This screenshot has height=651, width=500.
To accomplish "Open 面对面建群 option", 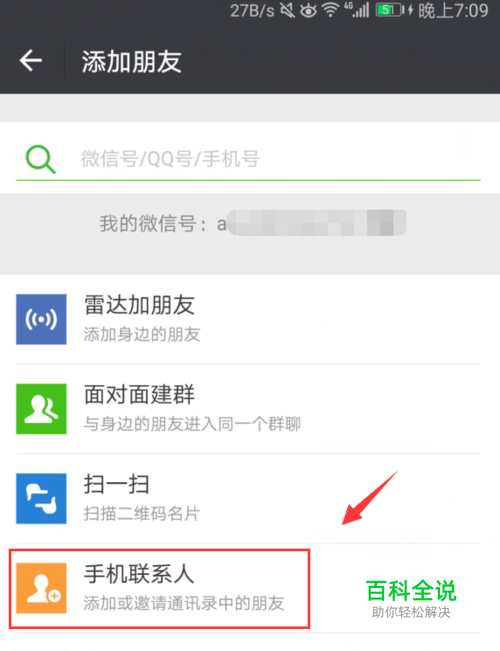I will point(248,409).
